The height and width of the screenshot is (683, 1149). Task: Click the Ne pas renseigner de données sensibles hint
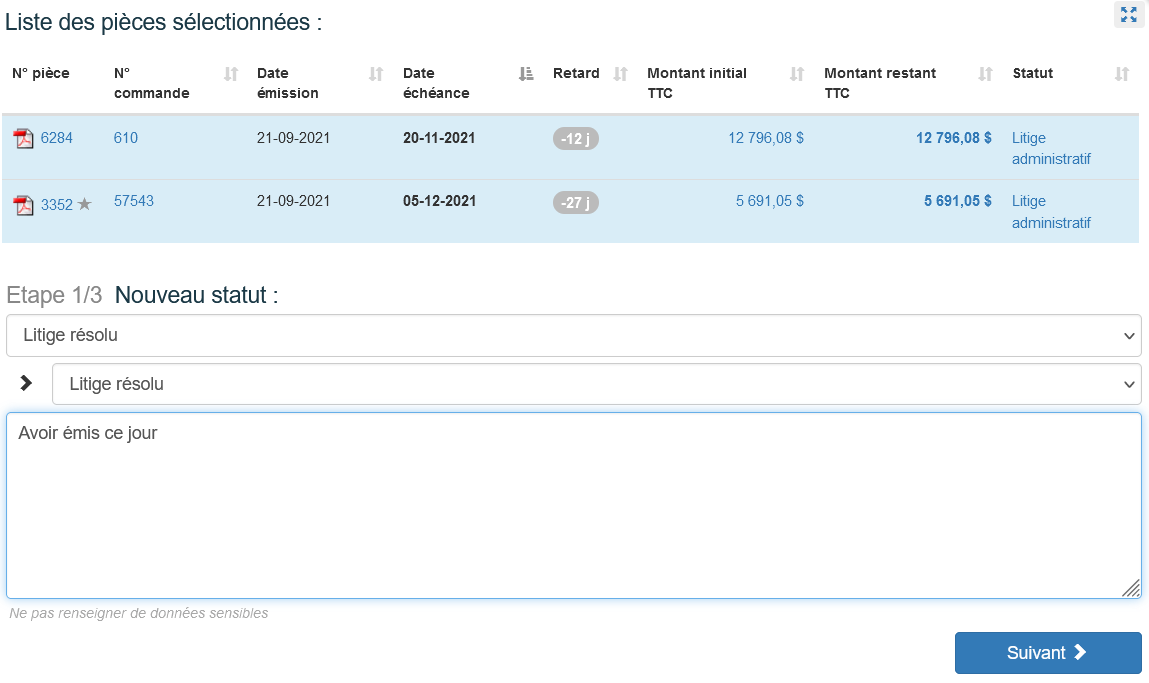[138, 613]
